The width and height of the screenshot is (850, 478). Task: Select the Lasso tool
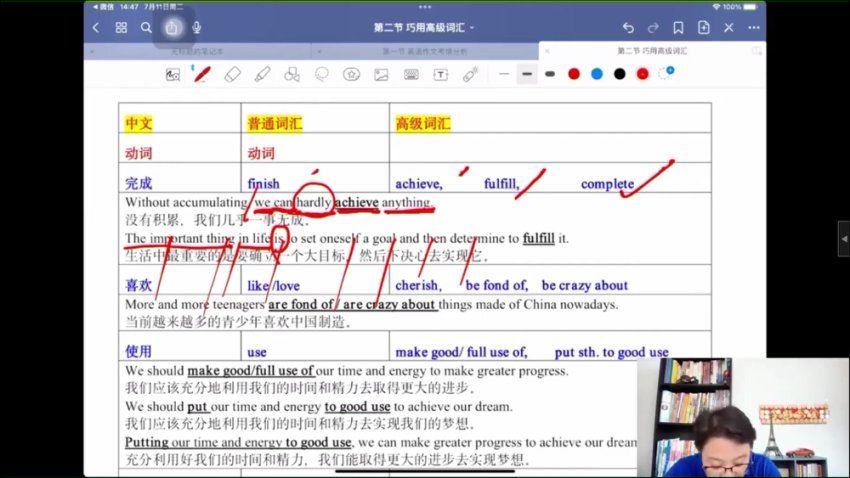[322, 74]
